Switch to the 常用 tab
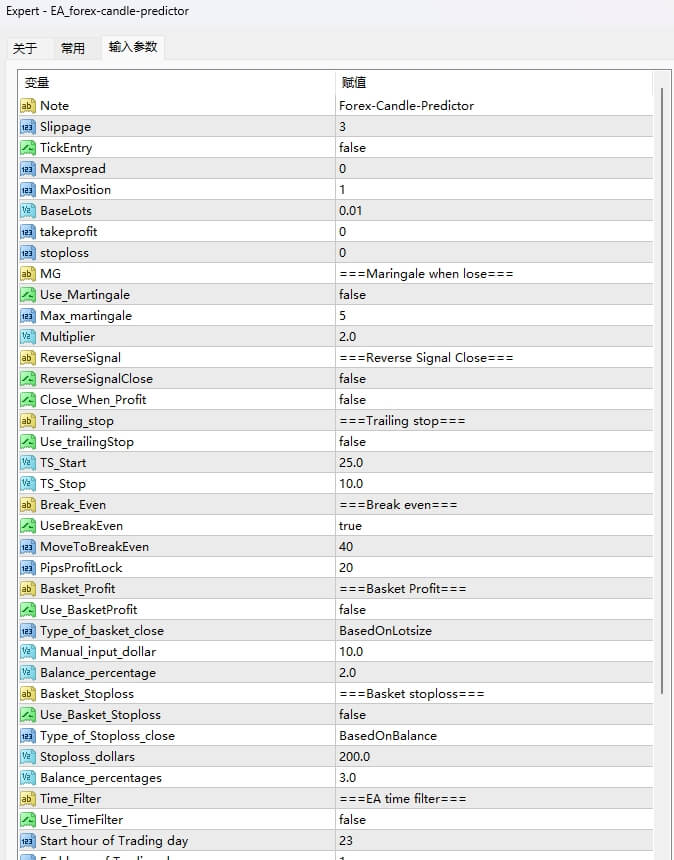This screenshot has height=860, width=674. tap(73, 48)
